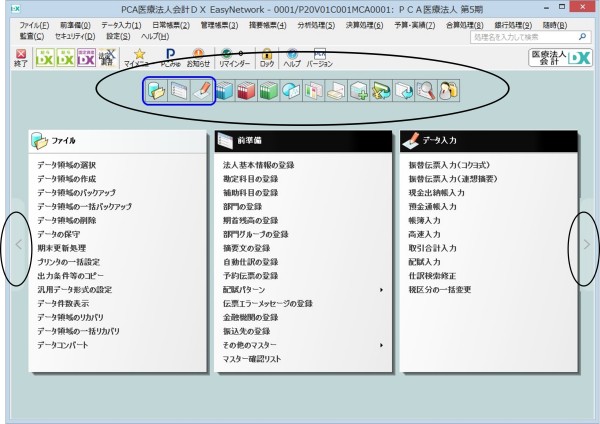Click the ロック padlock icon

click(x=267, y=58)
